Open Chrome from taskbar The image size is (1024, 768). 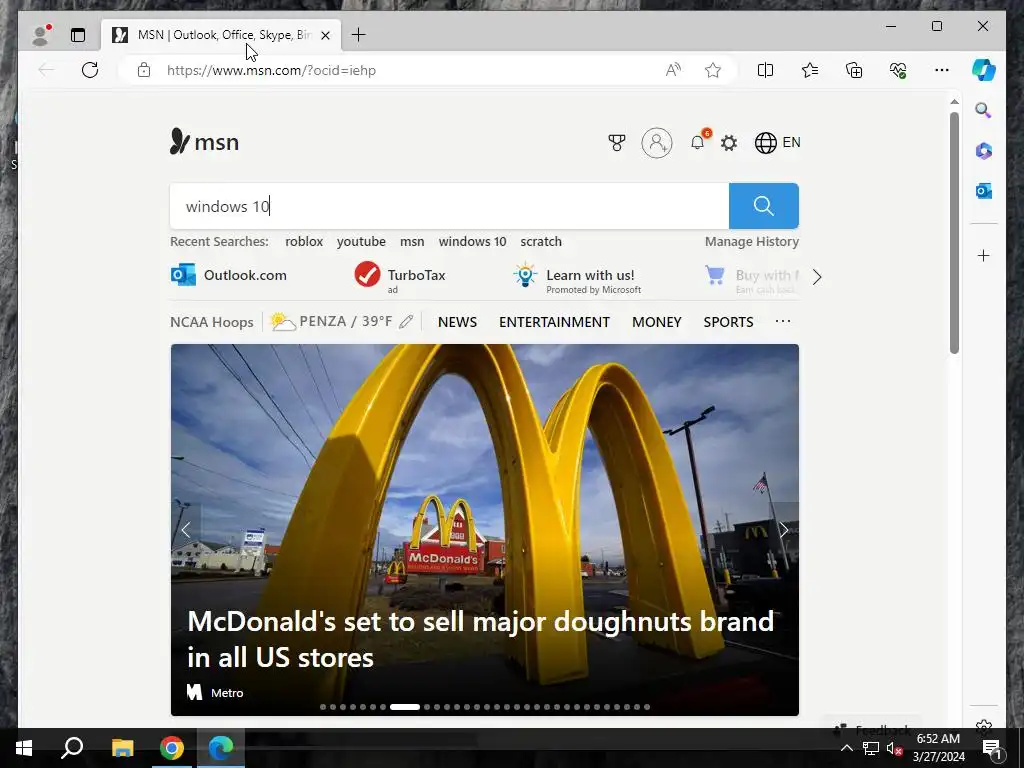pos(172,748)
